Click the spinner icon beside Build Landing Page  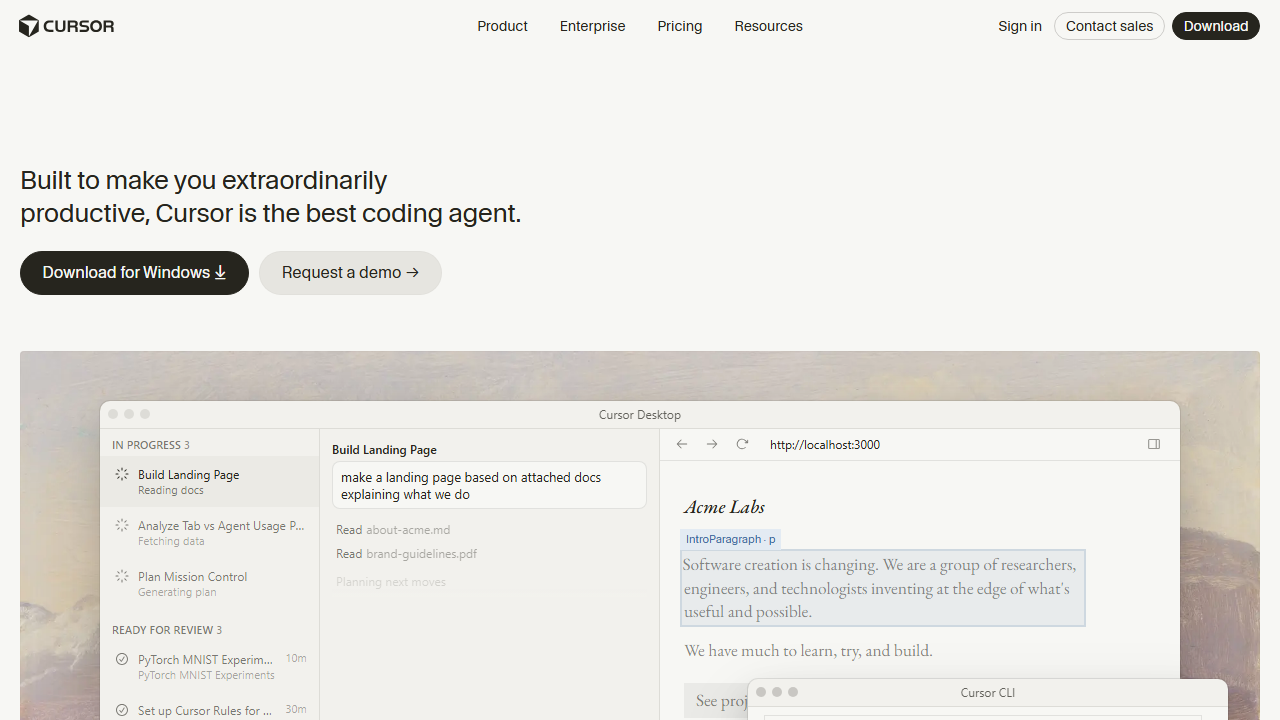click(122, 475)
